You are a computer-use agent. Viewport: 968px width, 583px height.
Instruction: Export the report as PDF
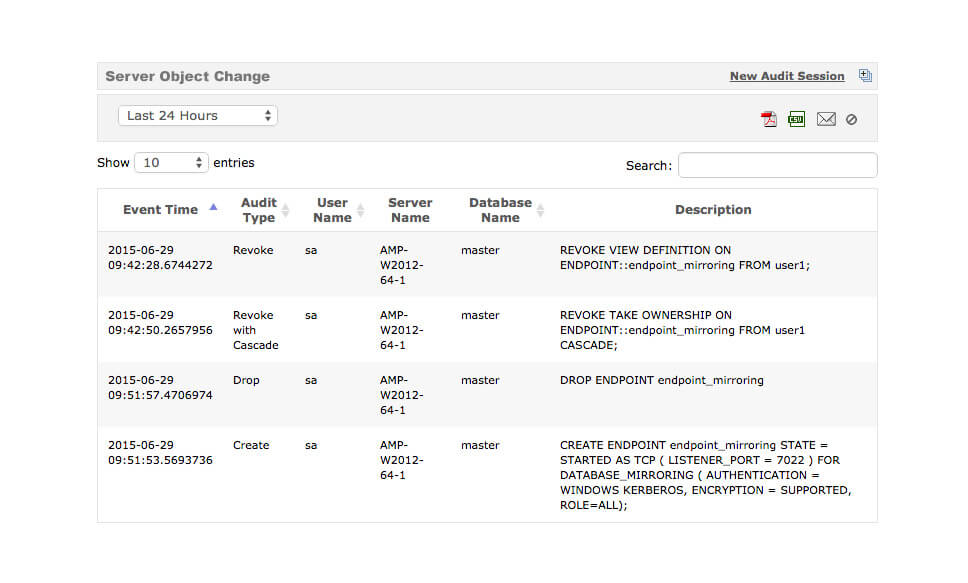click(769, 119)
